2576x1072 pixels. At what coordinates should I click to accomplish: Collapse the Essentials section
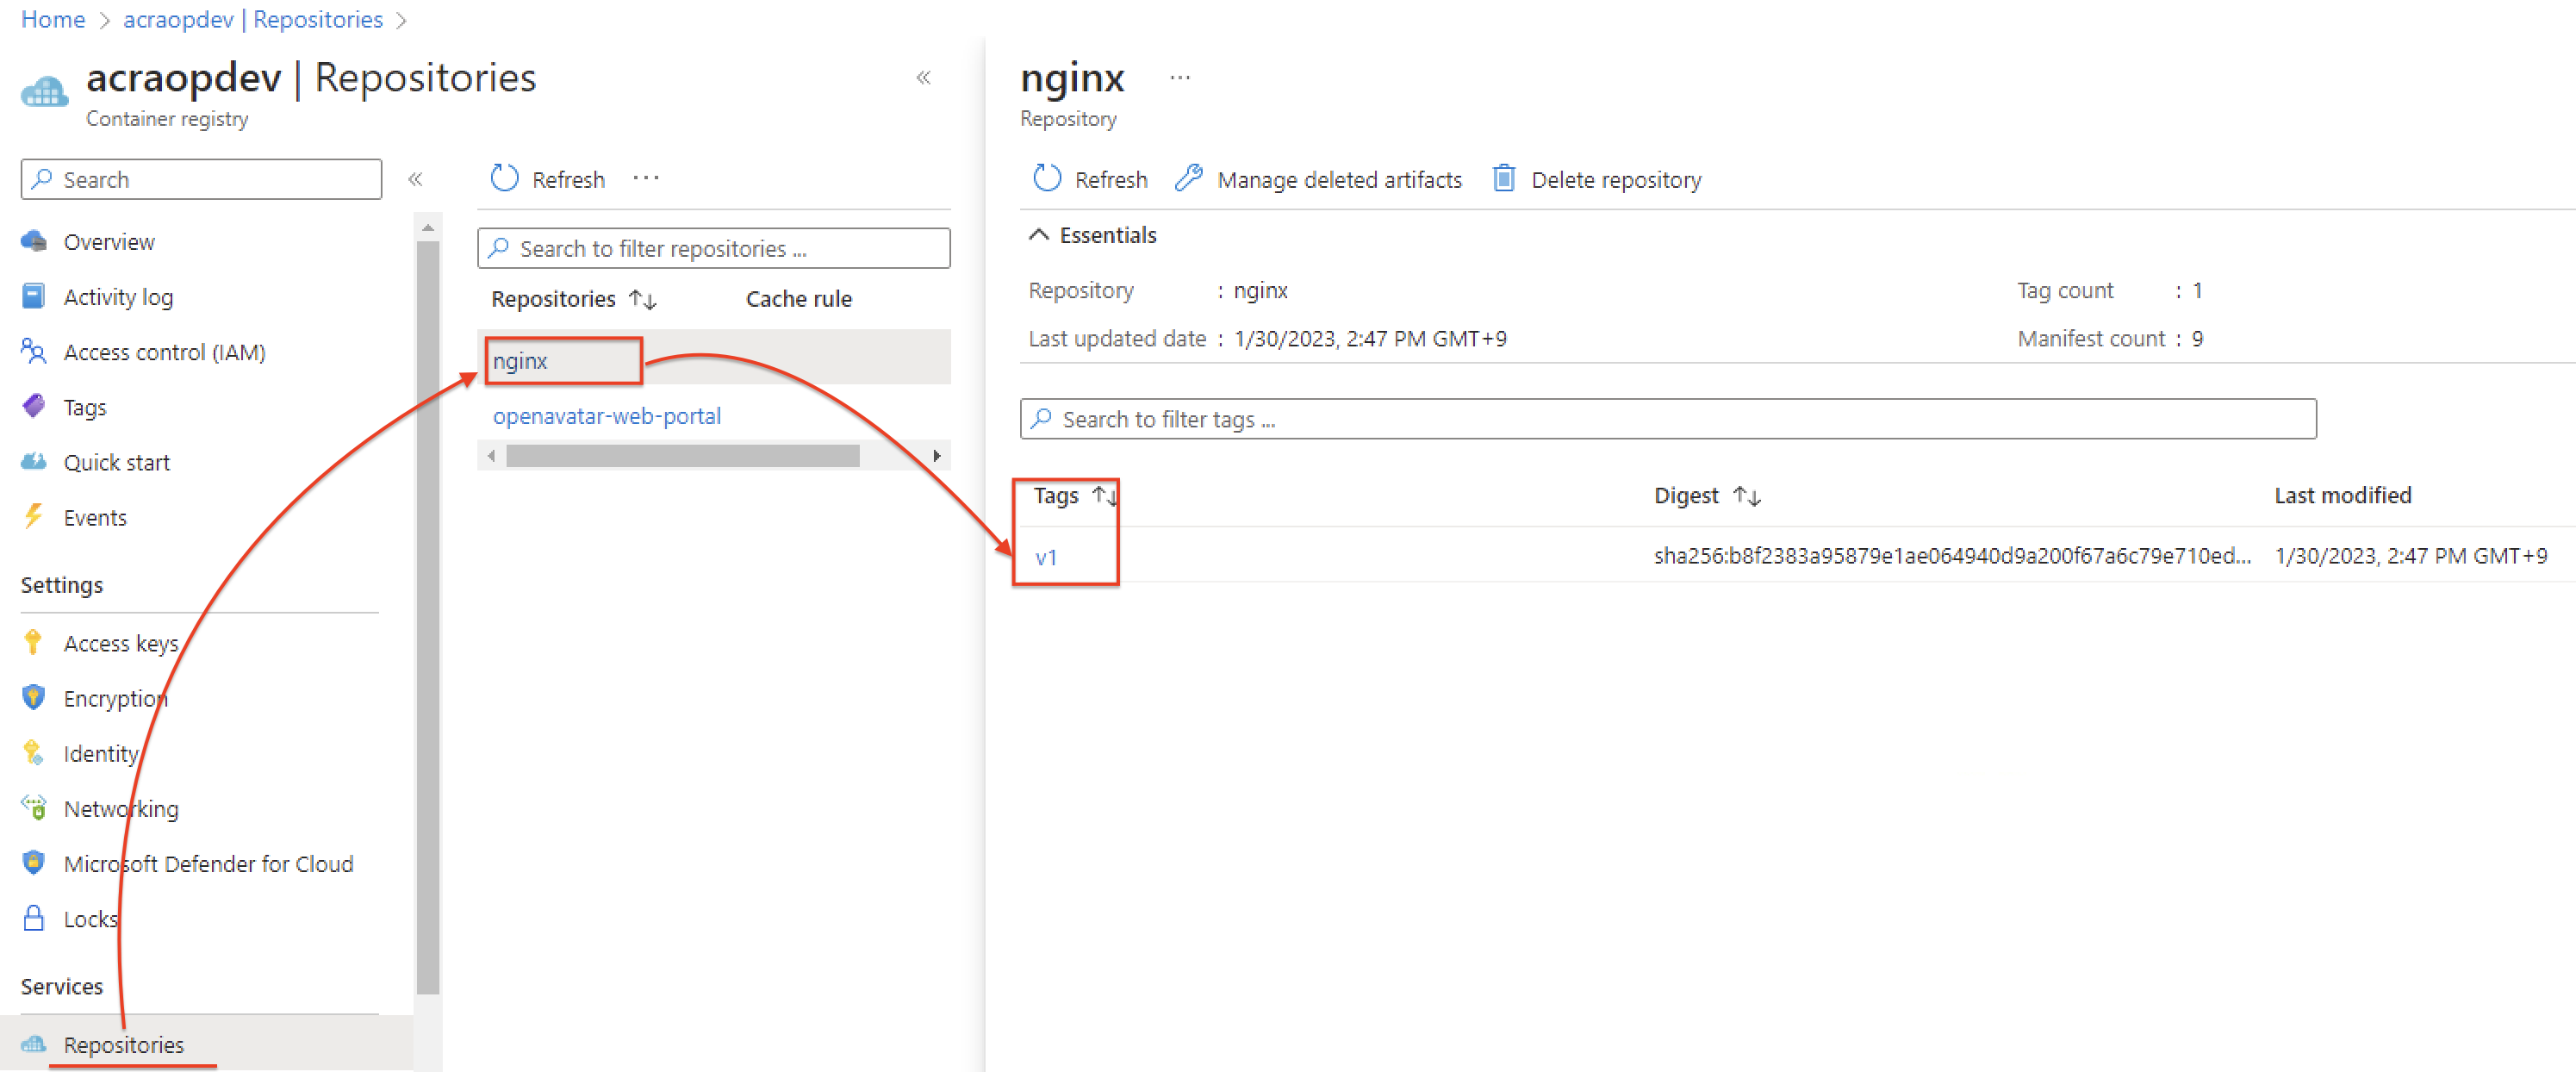click(x=1039, y=234)
